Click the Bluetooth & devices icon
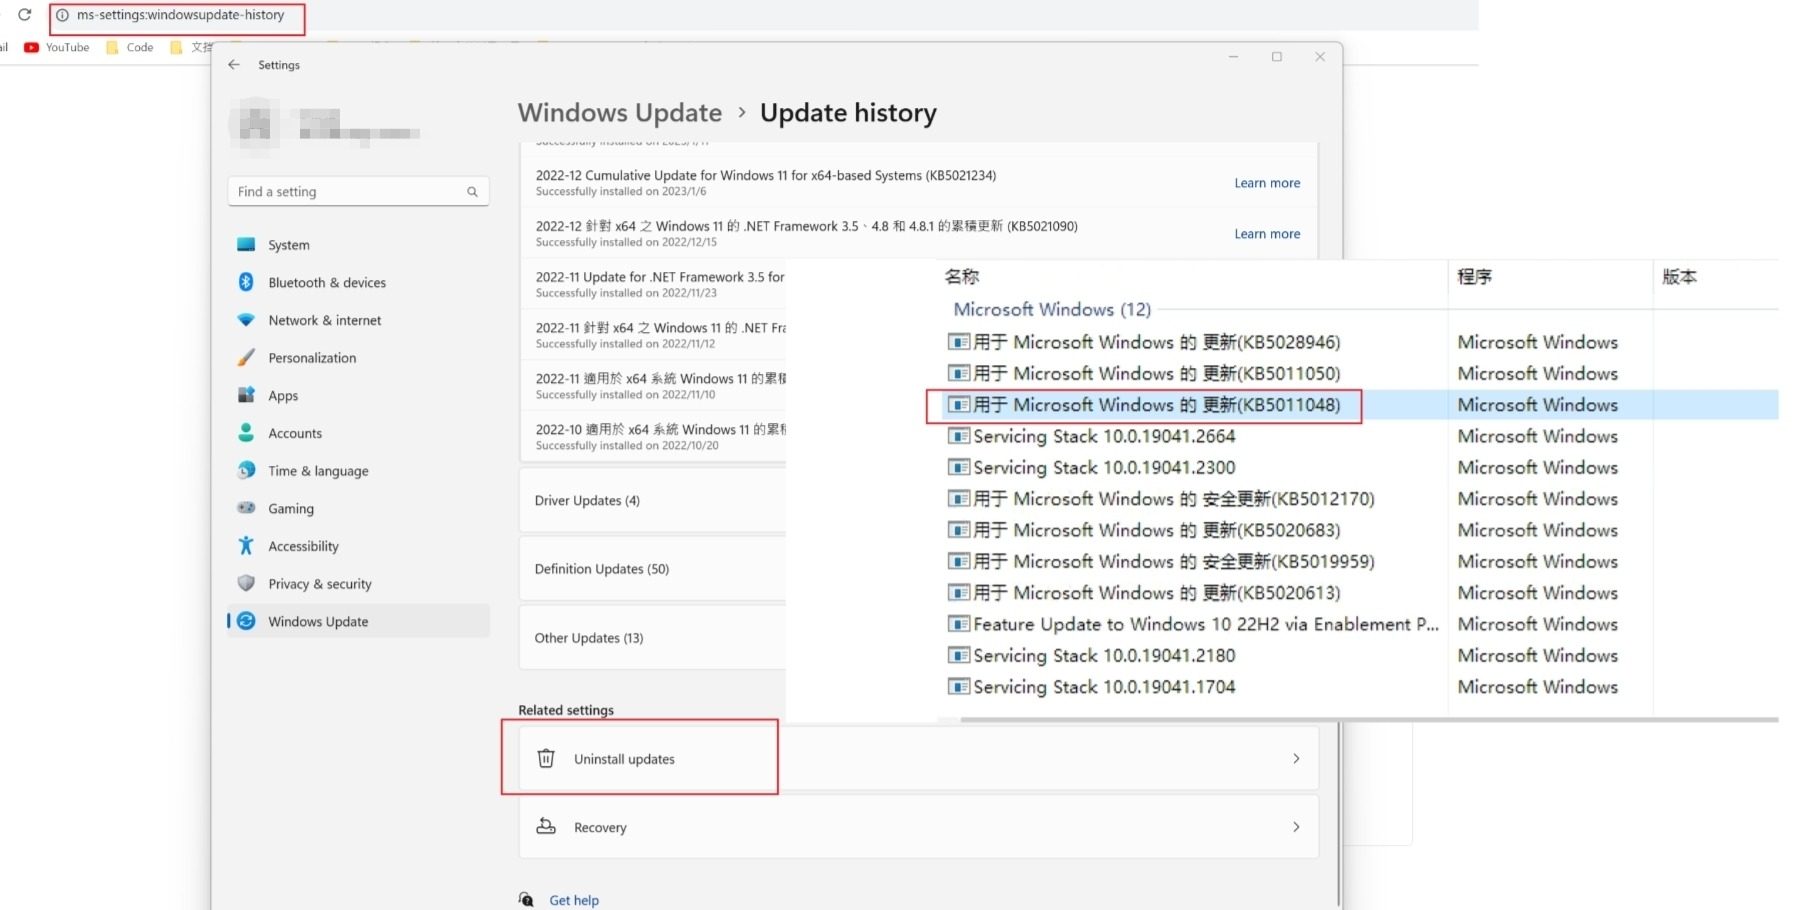 pos(246,282)
